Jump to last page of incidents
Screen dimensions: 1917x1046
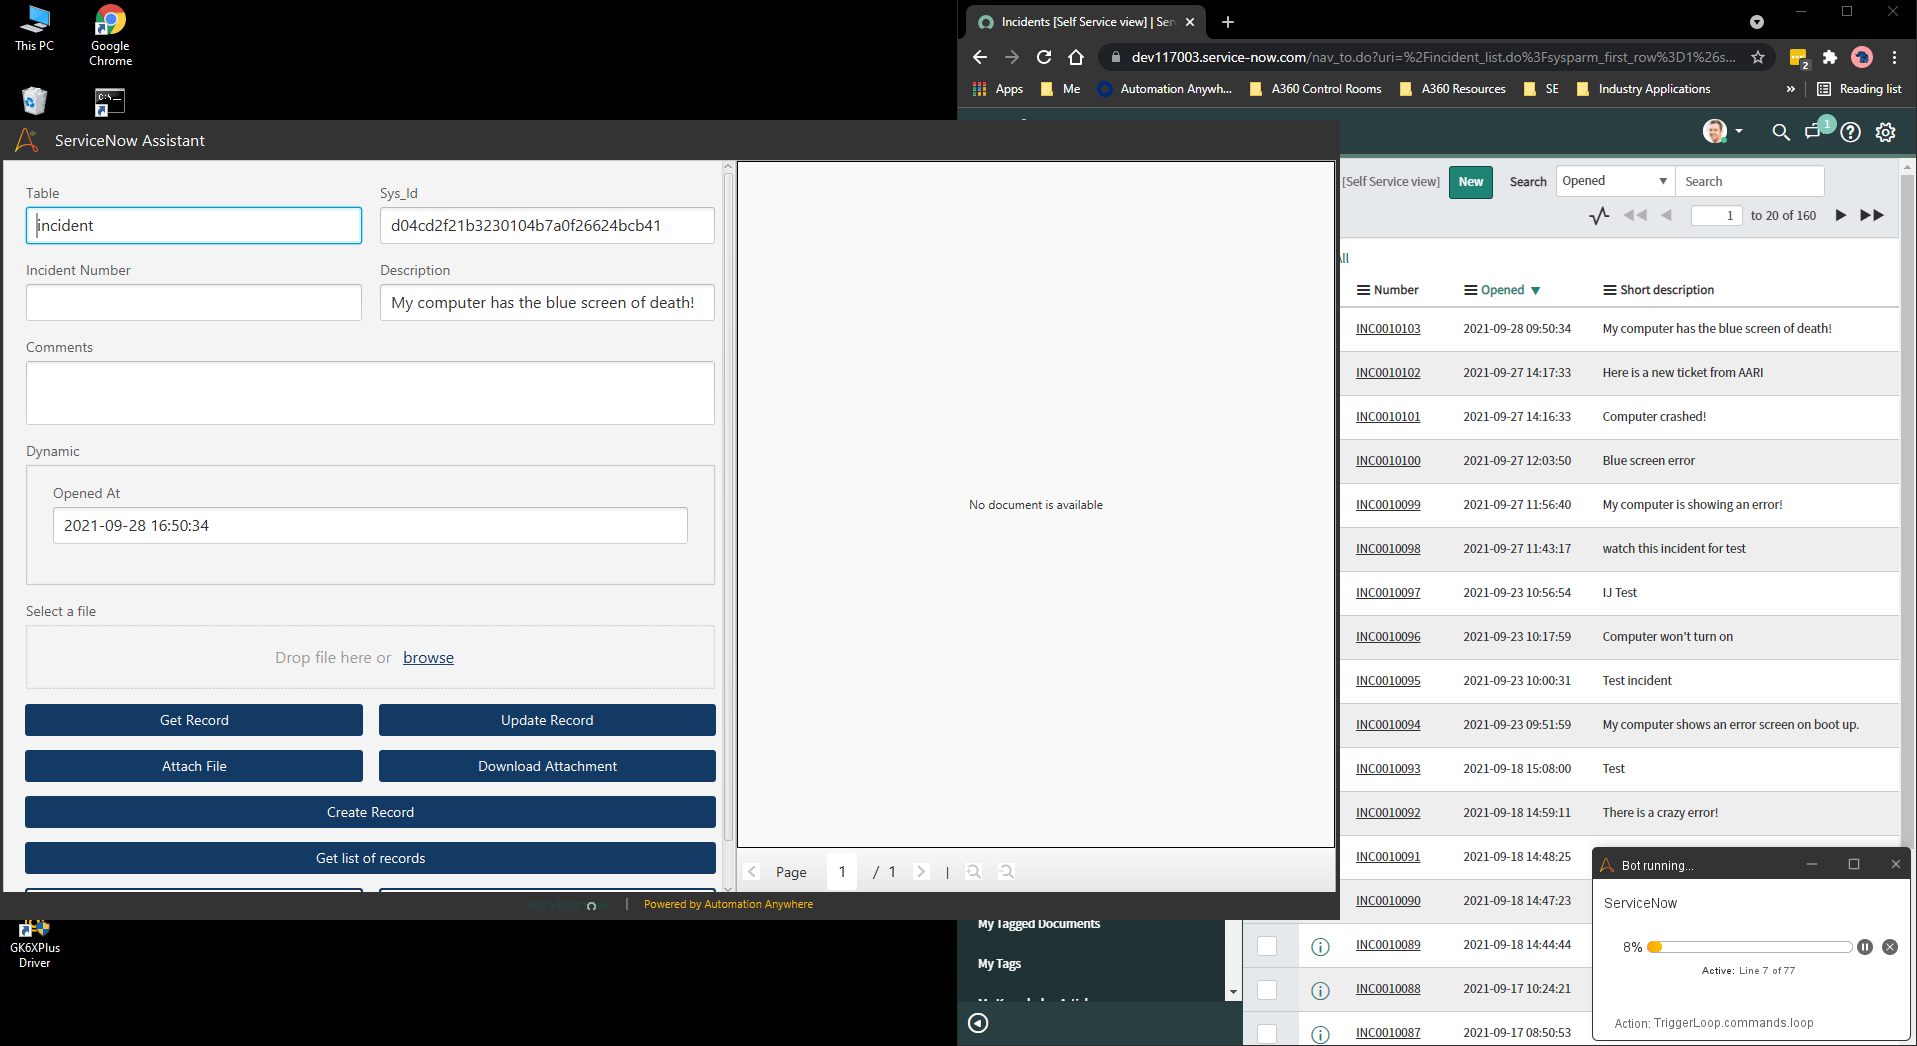1872,215
